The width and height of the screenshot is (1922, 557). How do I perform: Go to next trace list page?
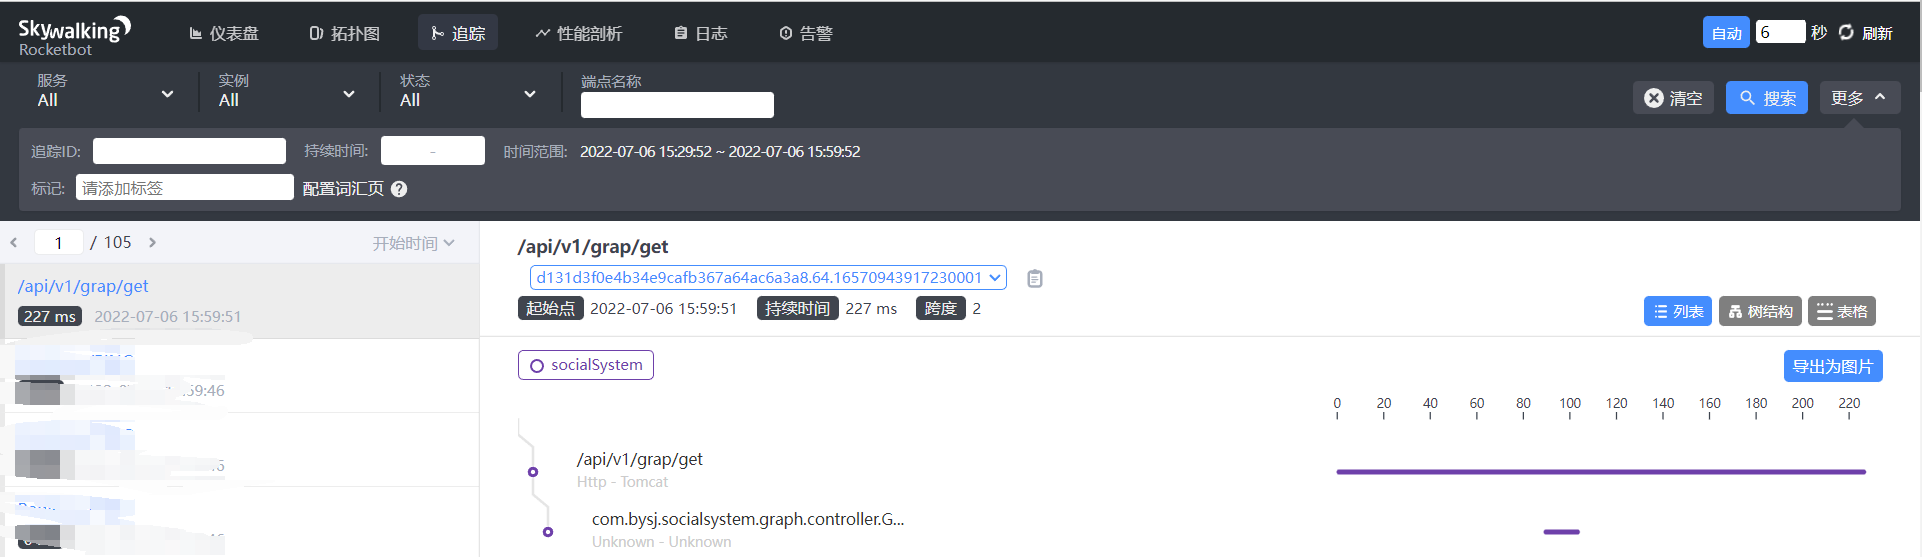[x=152, y=242]
